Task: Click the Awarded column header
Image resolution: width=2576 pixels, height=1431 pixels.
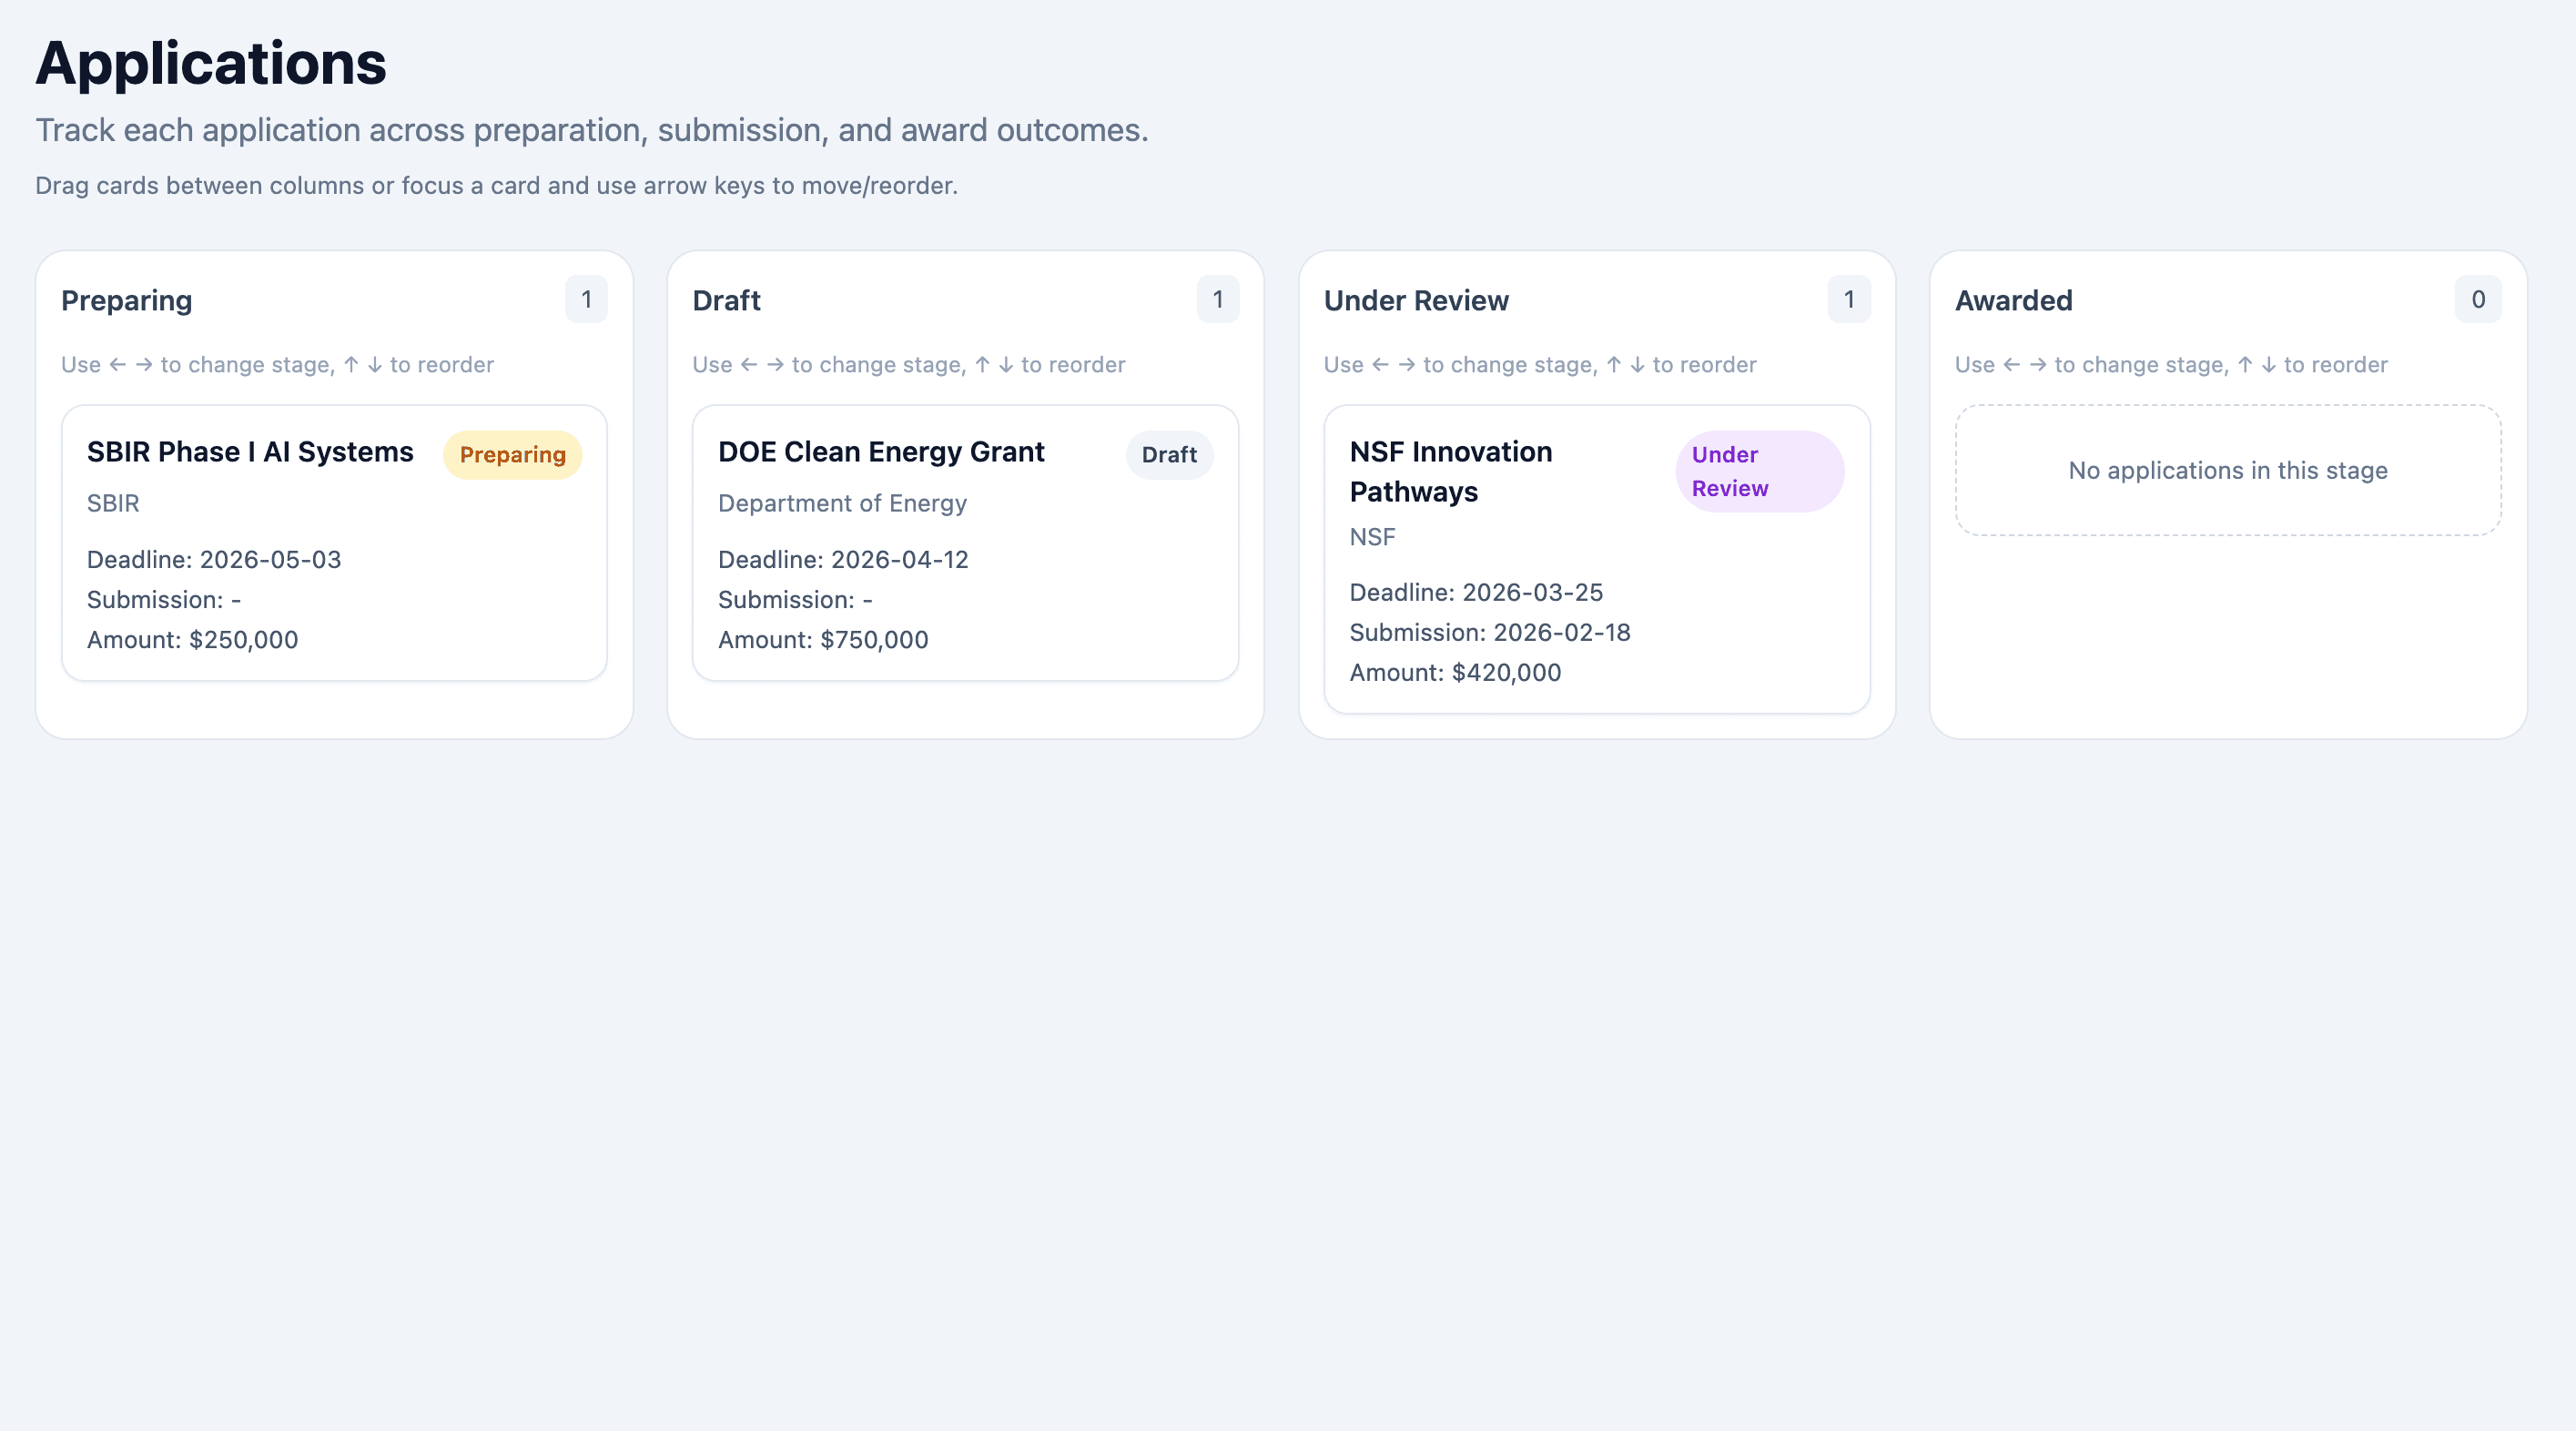Action: pyautogui.click(x=2012, y=299)
